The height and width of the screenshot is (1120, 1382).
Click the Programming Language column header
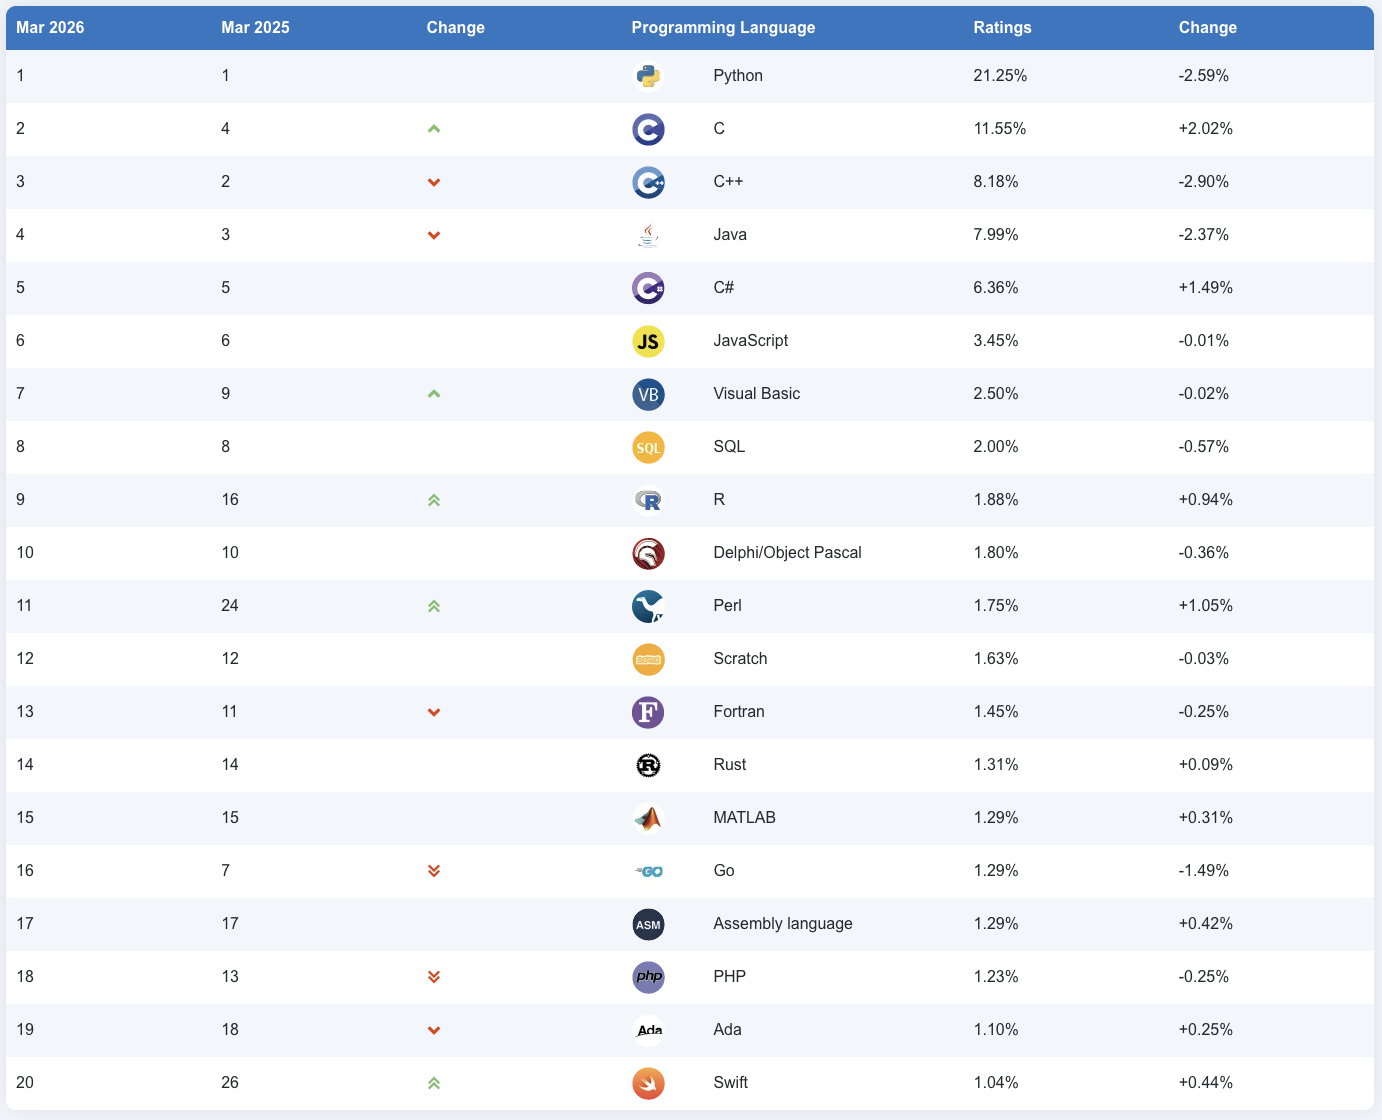(x=723, y=28)
